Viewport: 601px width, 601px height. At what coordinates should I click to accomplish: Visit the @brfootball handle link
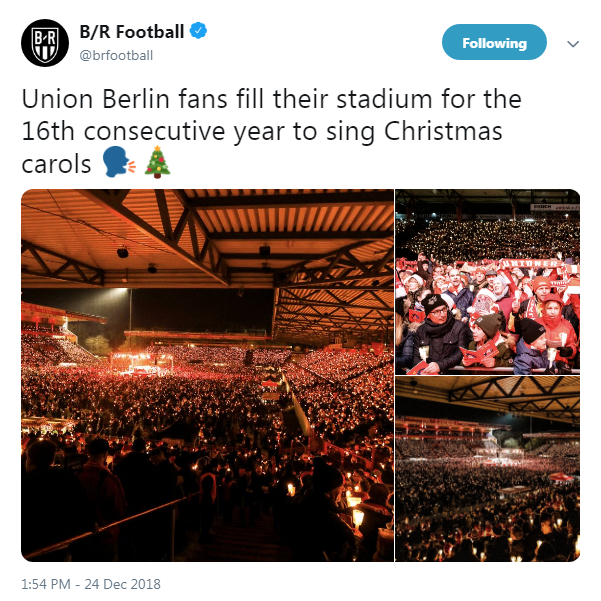116,55
